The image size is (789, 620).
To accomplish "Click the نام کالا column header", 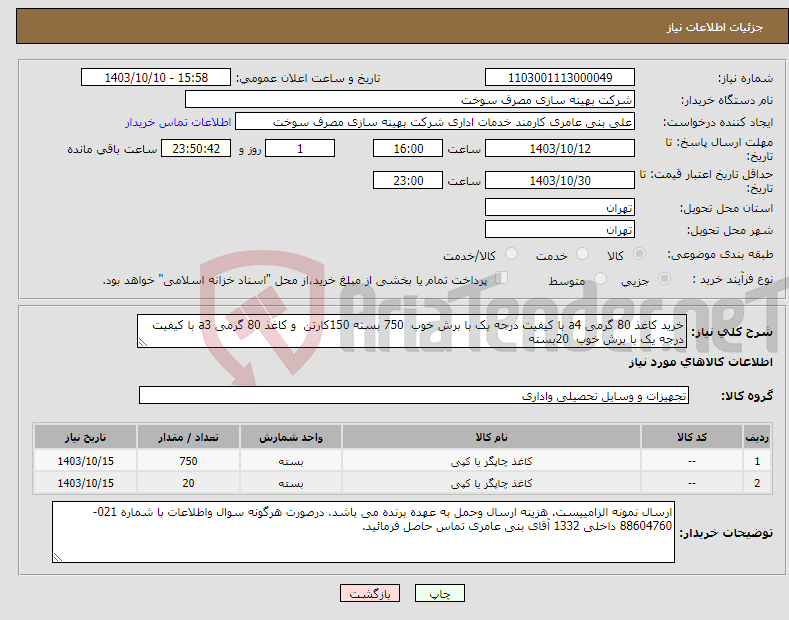I will coord(491,437).
